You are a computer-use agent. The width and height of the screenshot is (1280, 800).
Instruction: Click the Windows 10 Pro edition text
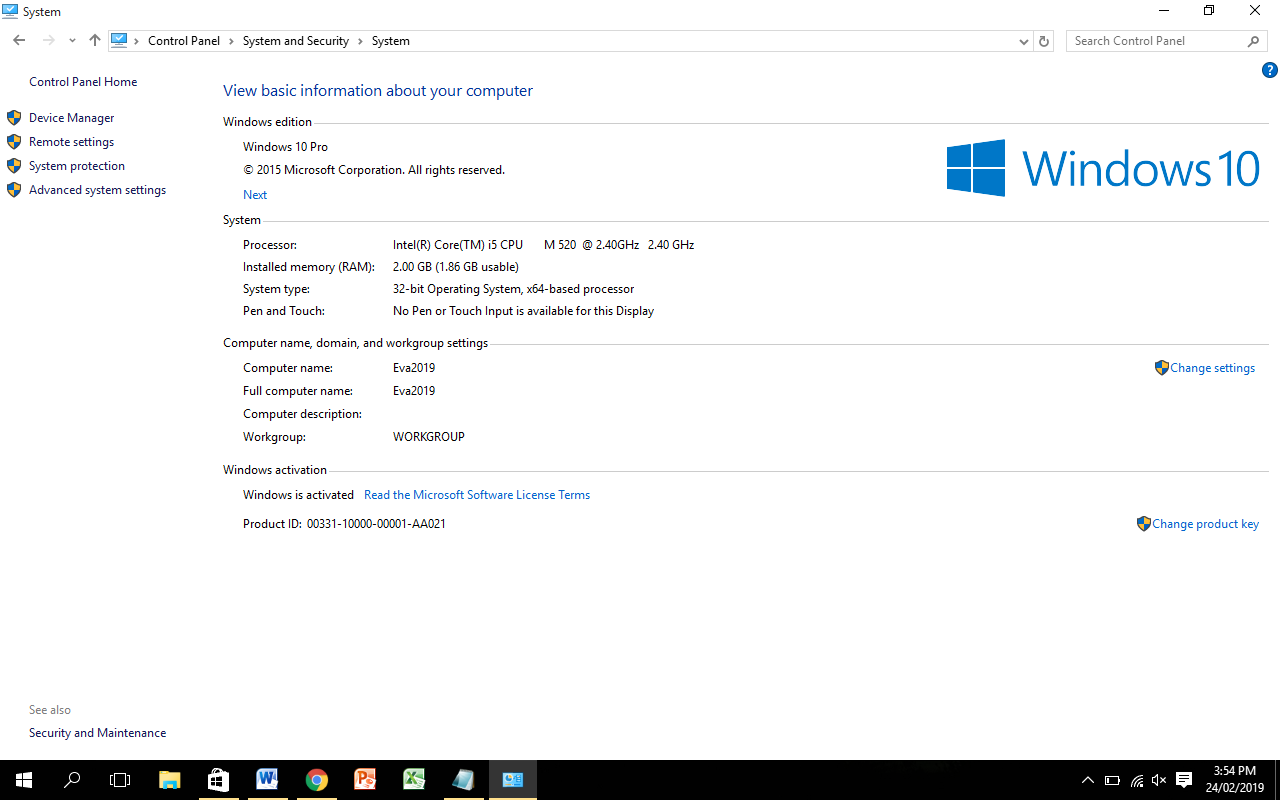pyautogui.click(x=285, y=147)
